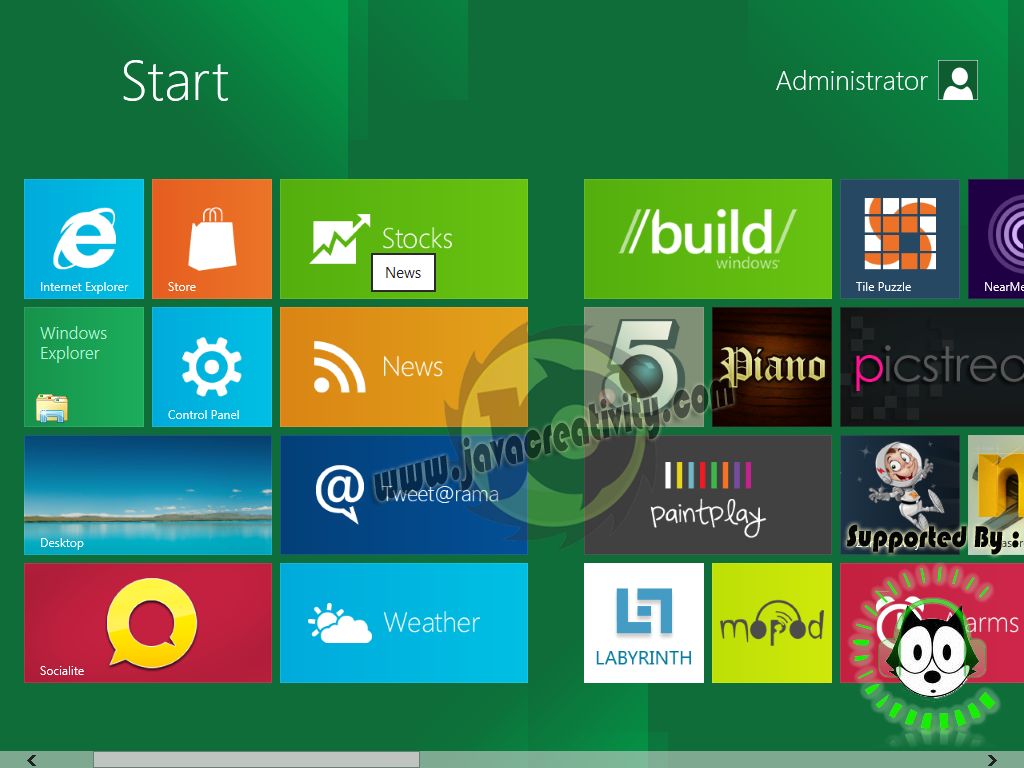
Task: Launch the Stocks tile
Action: [x=404, y=239]
